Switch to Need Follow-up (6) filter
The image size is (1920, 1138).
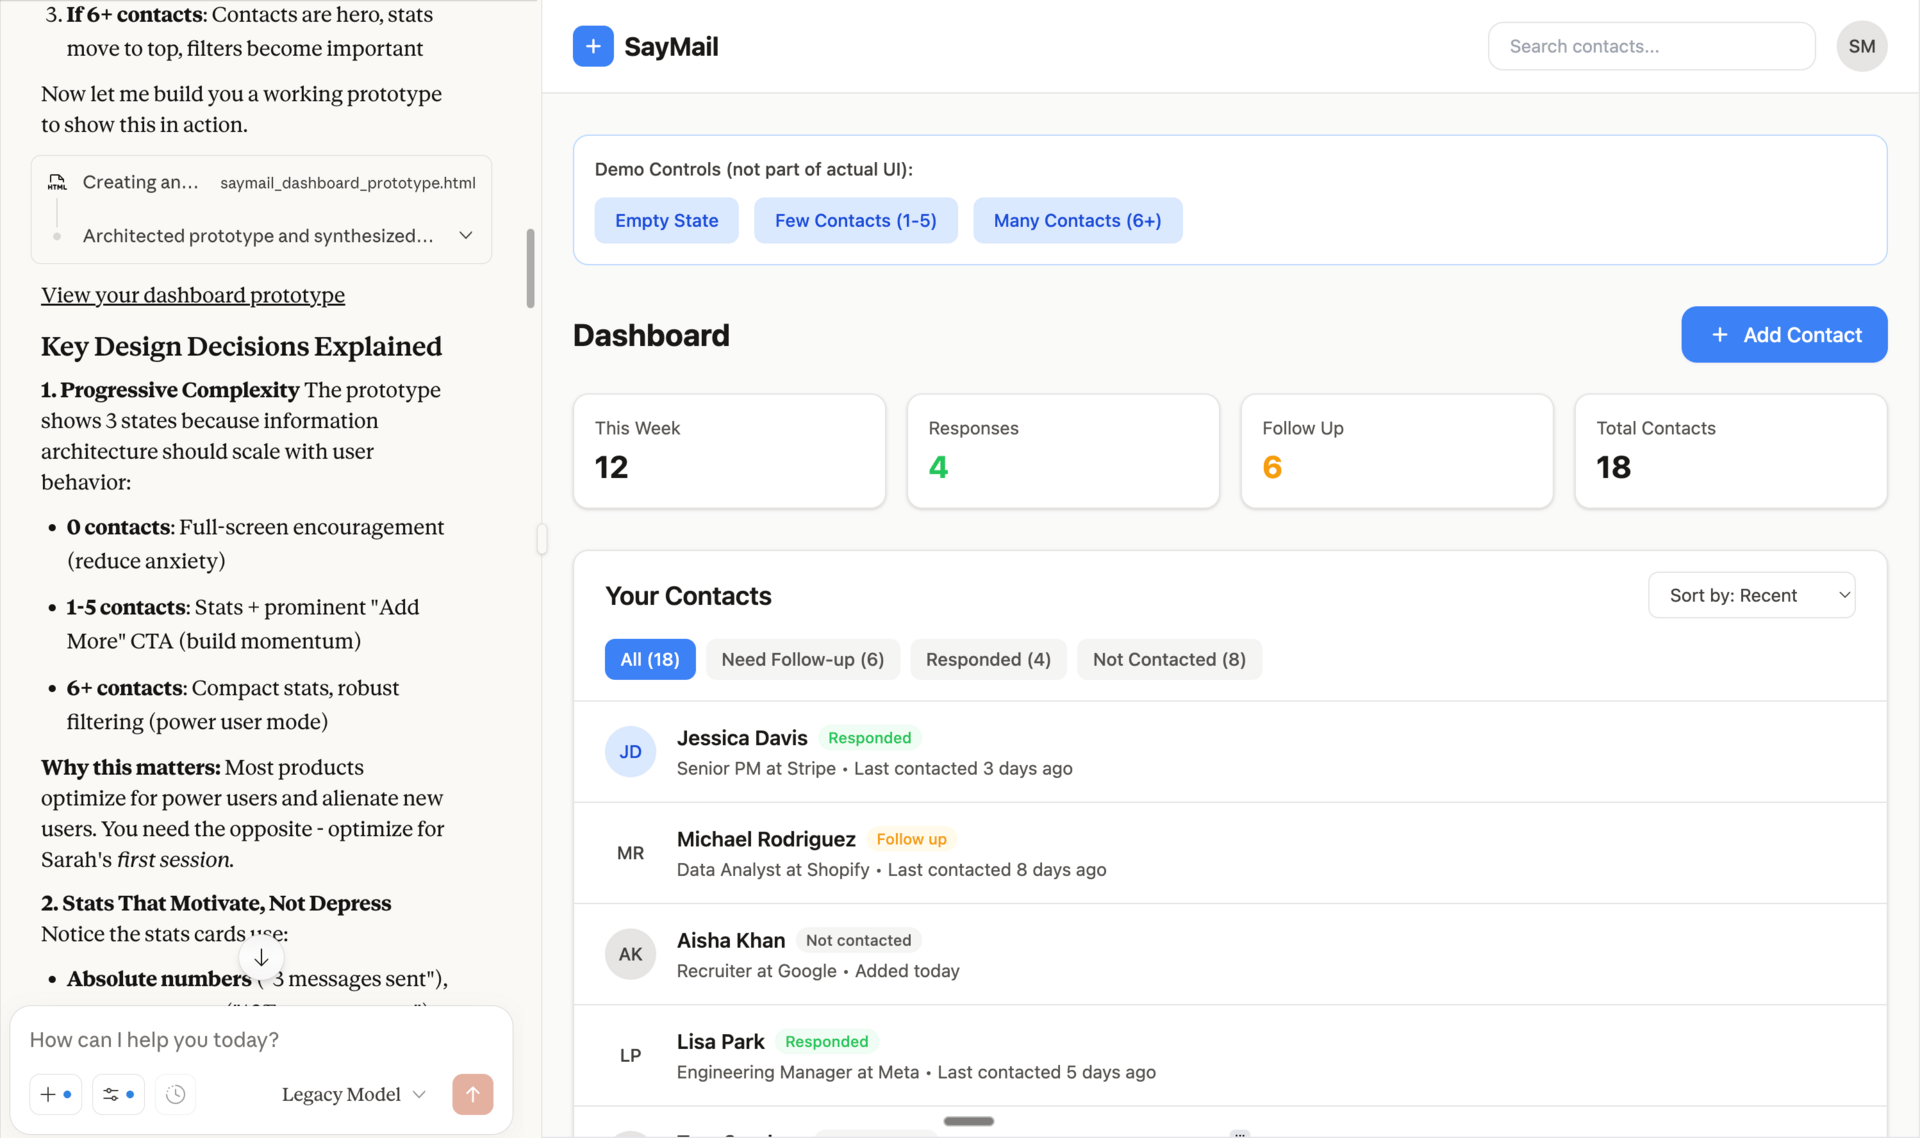pos(802,659)
